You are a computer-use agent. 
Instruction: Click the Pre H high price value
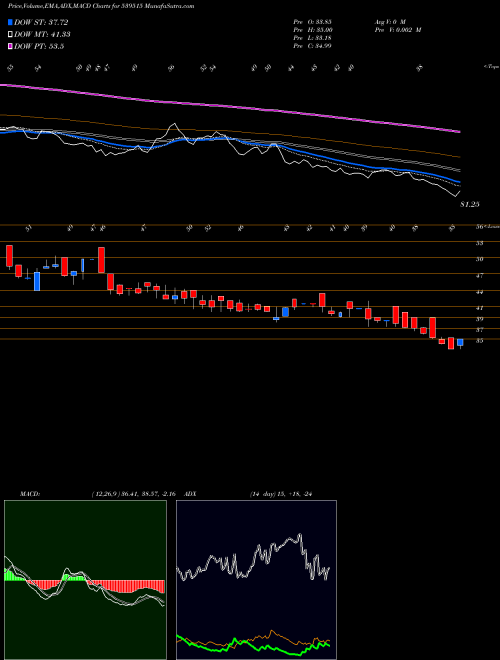[x=314, y=29]
